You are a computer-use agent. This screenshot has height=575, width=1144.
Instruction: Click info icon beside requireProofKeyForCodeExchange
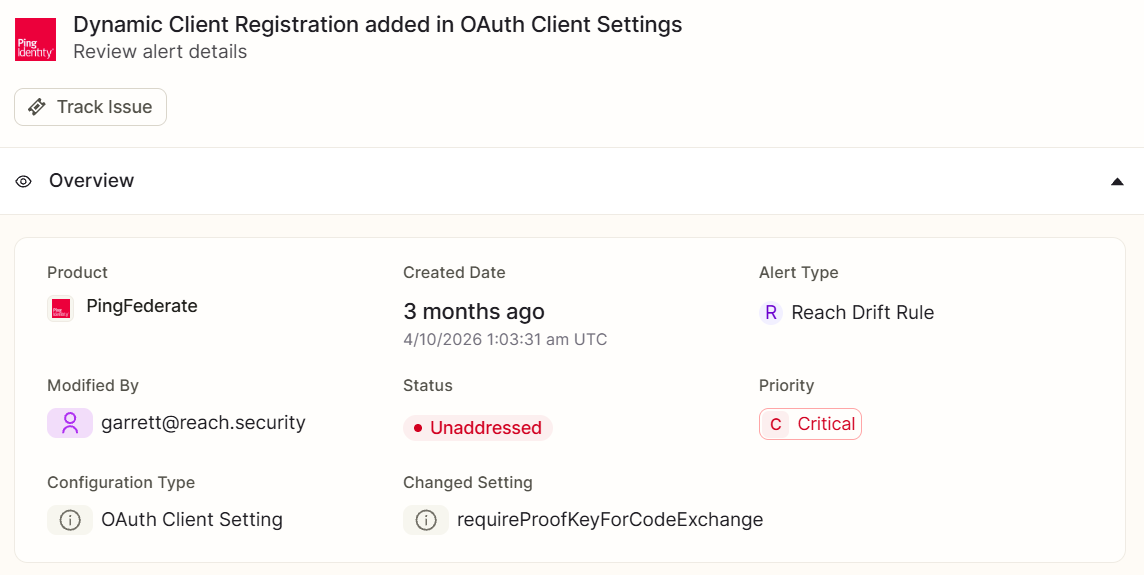tap(426, 520)
